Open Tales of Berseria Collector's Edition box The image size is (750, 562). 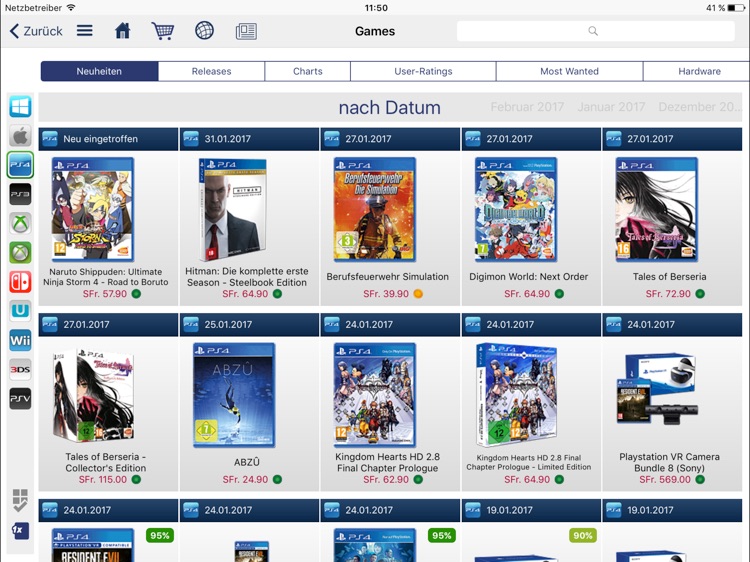click(x=94, y=395)
